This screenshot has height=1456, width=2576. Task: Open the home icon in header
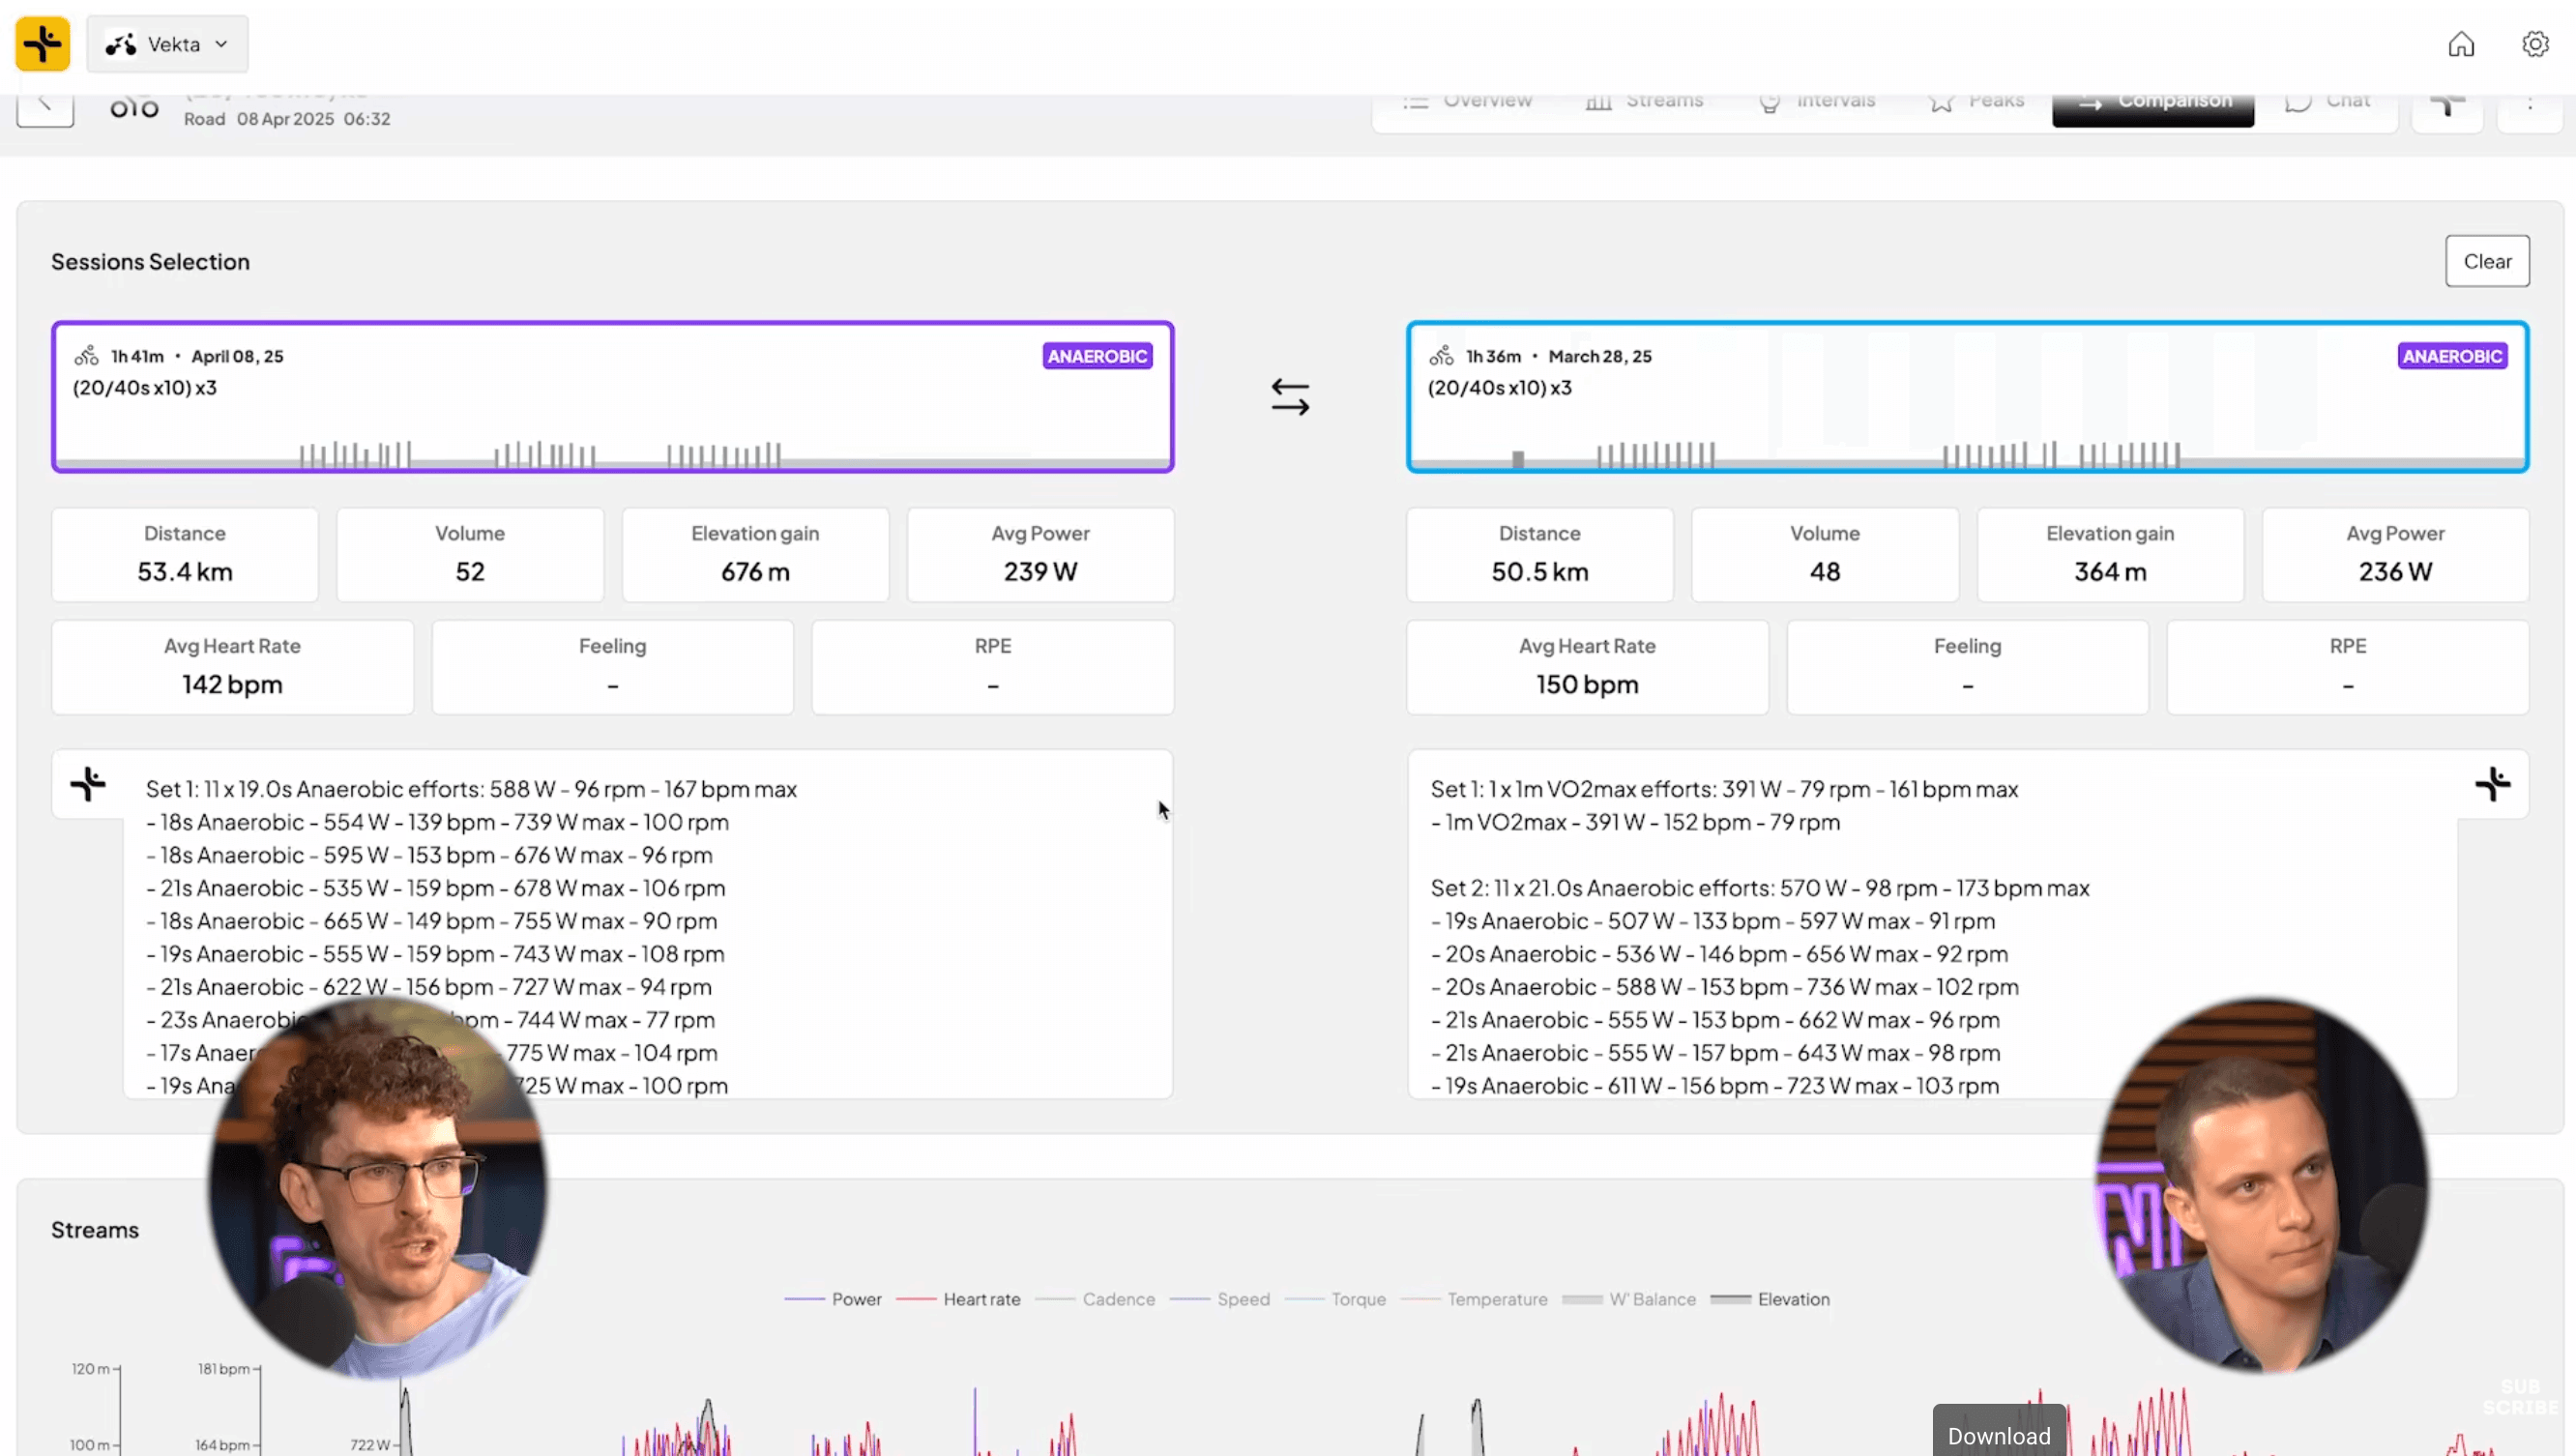click(x=2461, y=44)
